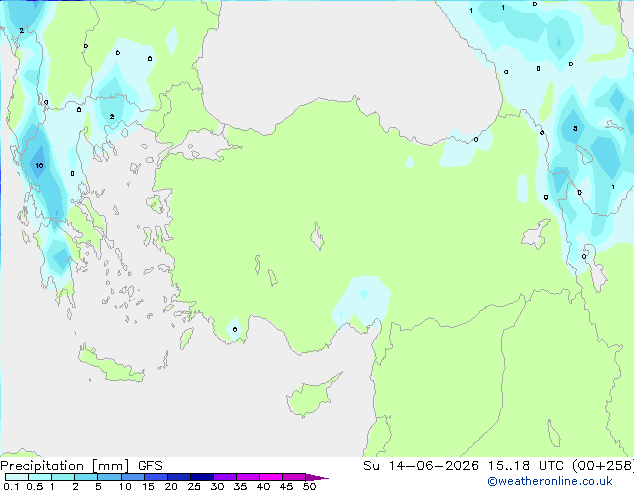Select the 0.5–1 mm legend swatch
The image size is (634, 490).
pyautogui.click(x=40, y=477)
